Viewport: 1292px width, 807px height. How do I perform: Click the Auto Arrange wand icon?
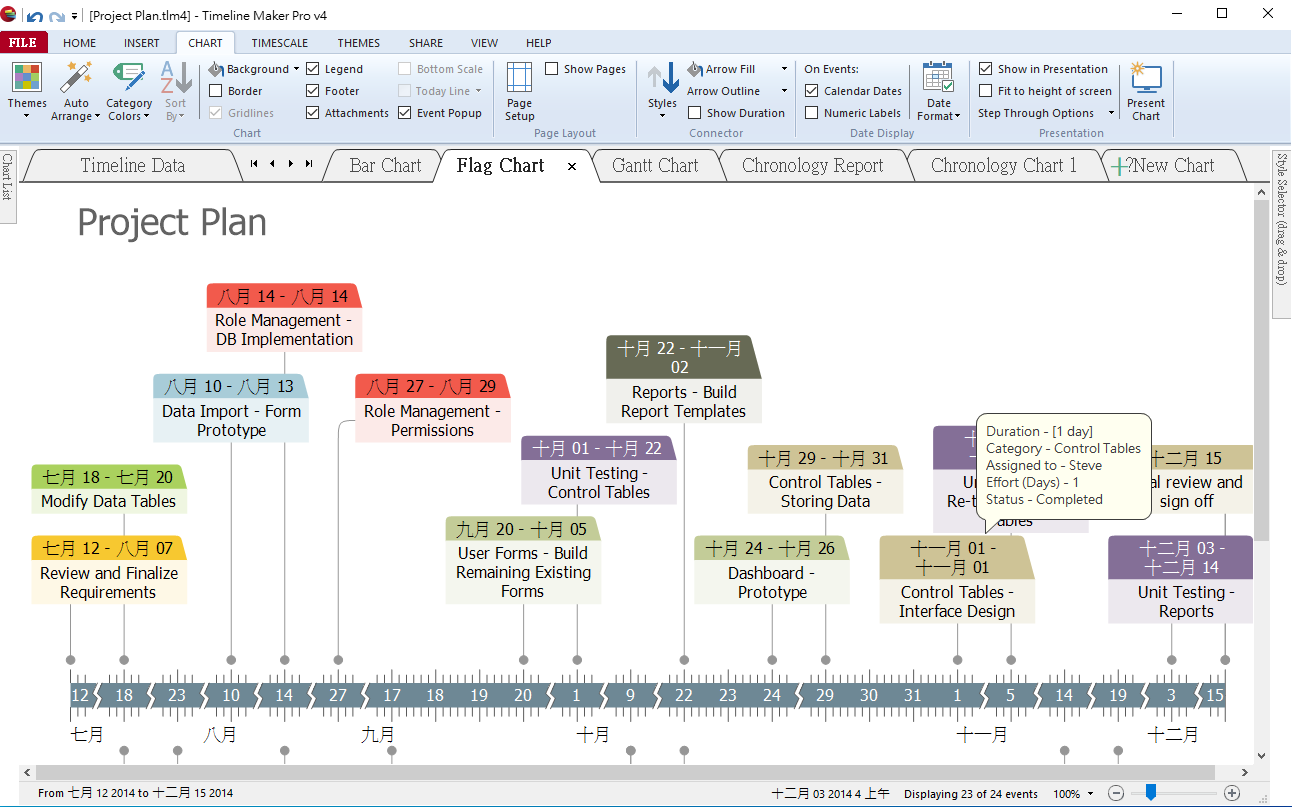[76, 78]
